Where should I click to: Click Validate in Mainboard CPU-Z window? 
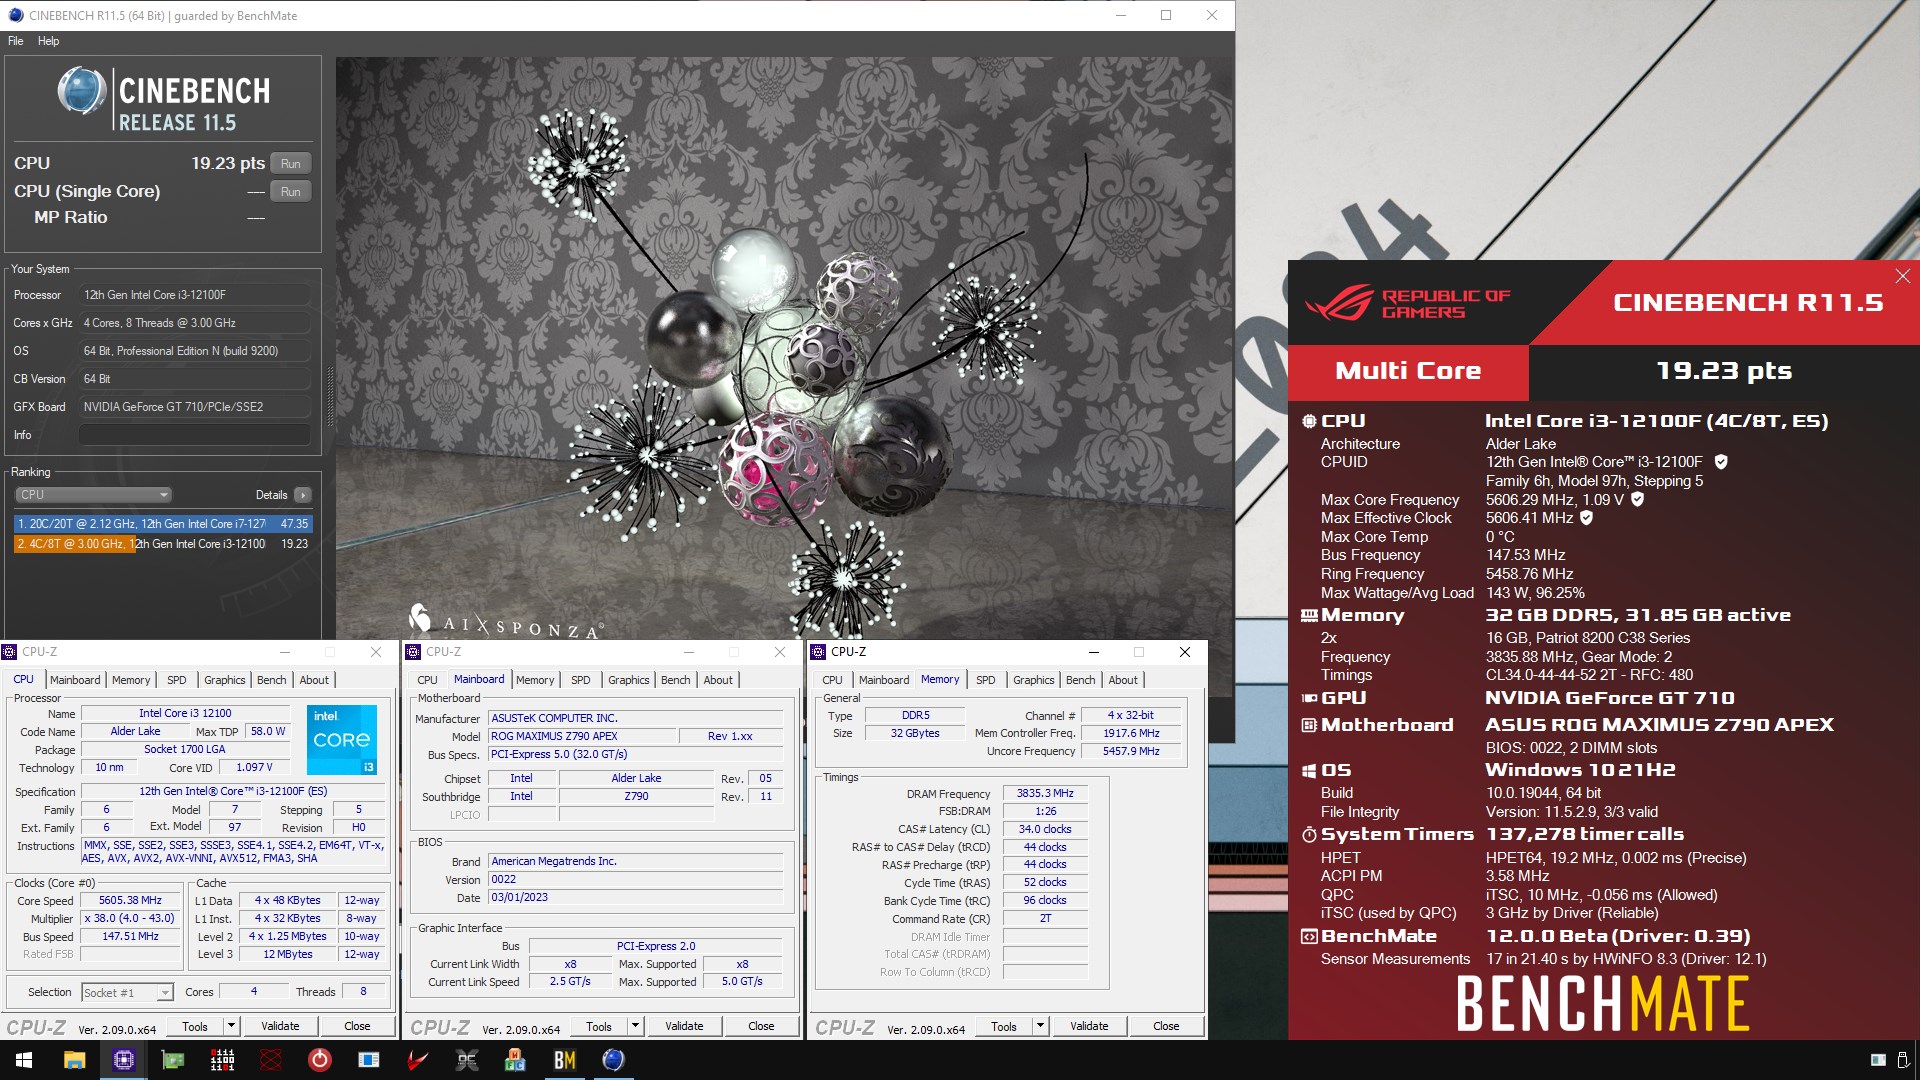(x=684, y=1026)
